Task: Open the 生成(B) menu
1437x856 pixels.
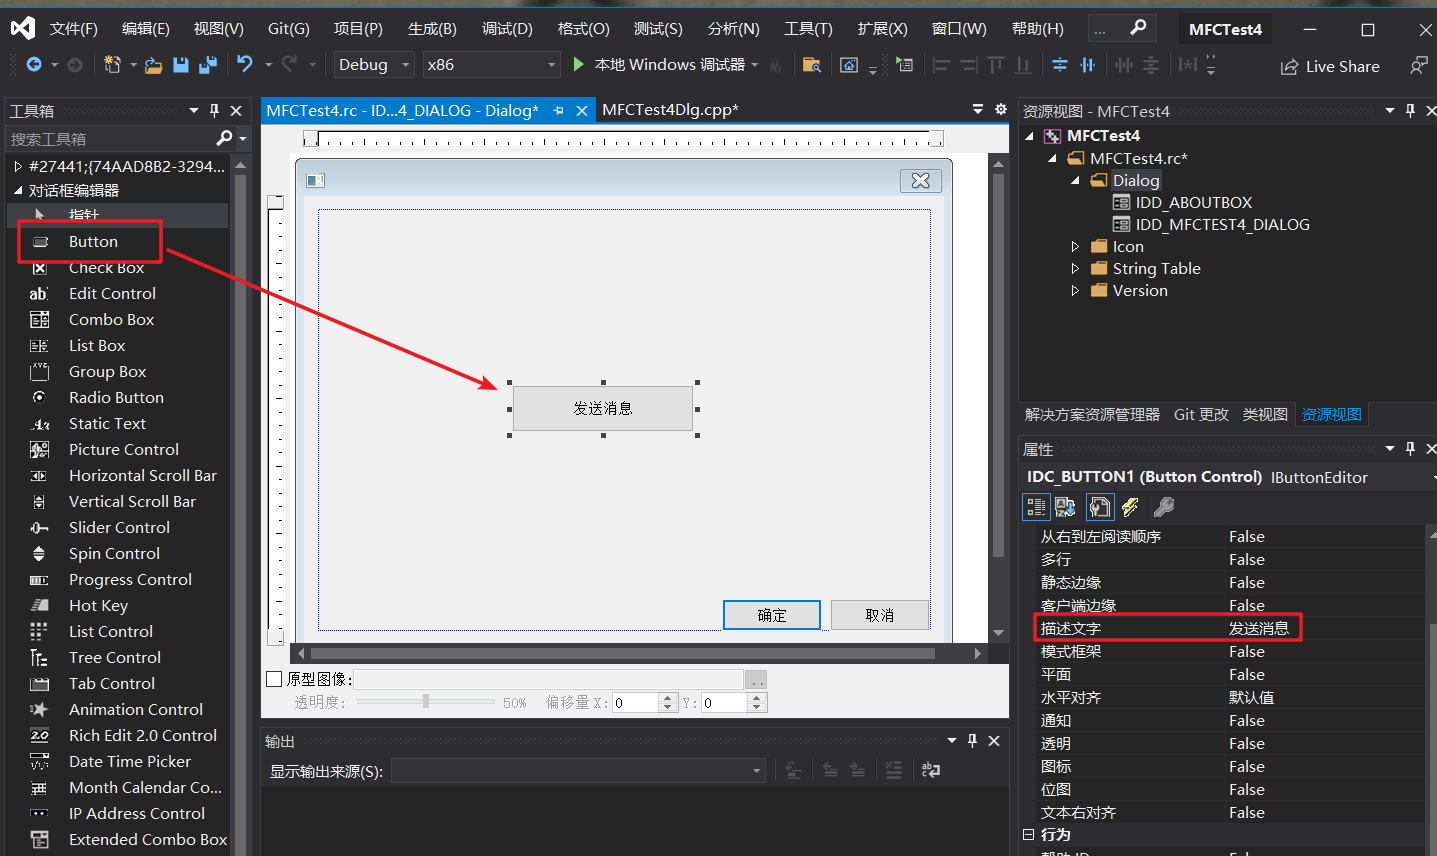Action: [432, 29]
